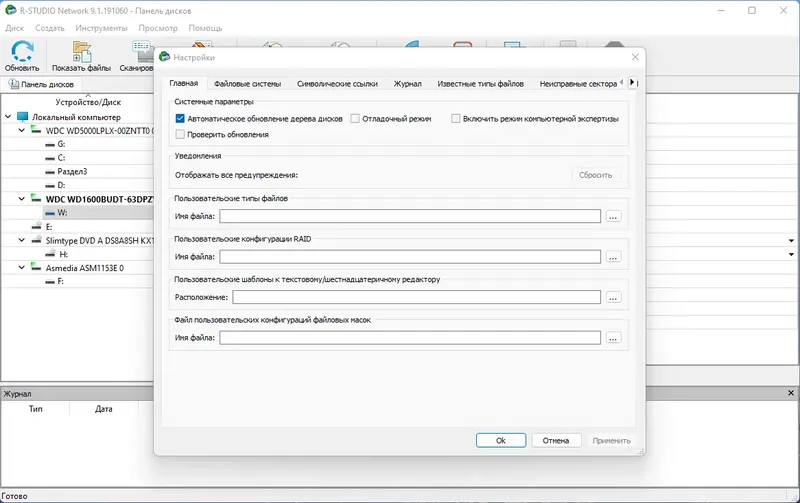Click the Отмена button
800x503 pixels.
pos(556,440)
